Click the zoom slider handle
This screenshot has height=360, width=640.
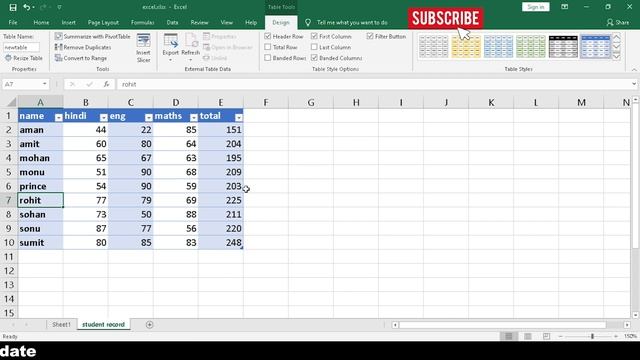[592, 336]
